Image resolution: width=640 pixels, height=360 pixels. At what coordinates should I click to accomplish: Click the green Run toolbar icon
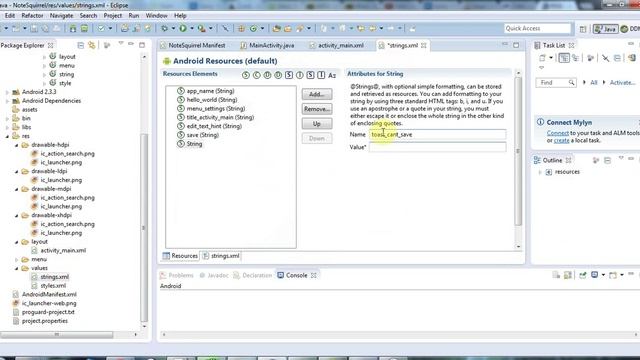[183, 28]
